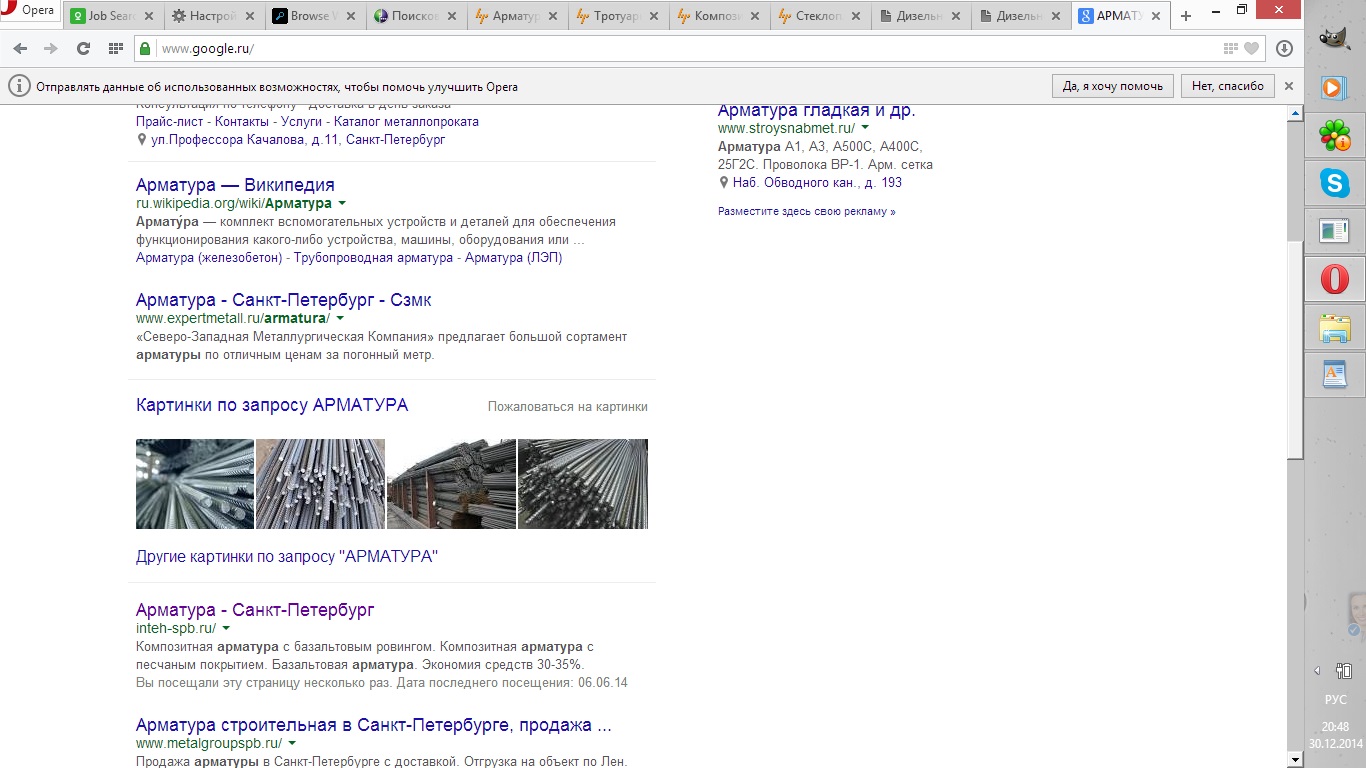The height and width of the screenshot is (768, 1366).
Task: Click the page vertical scrollbar thumb
Action: point(1295,350)
